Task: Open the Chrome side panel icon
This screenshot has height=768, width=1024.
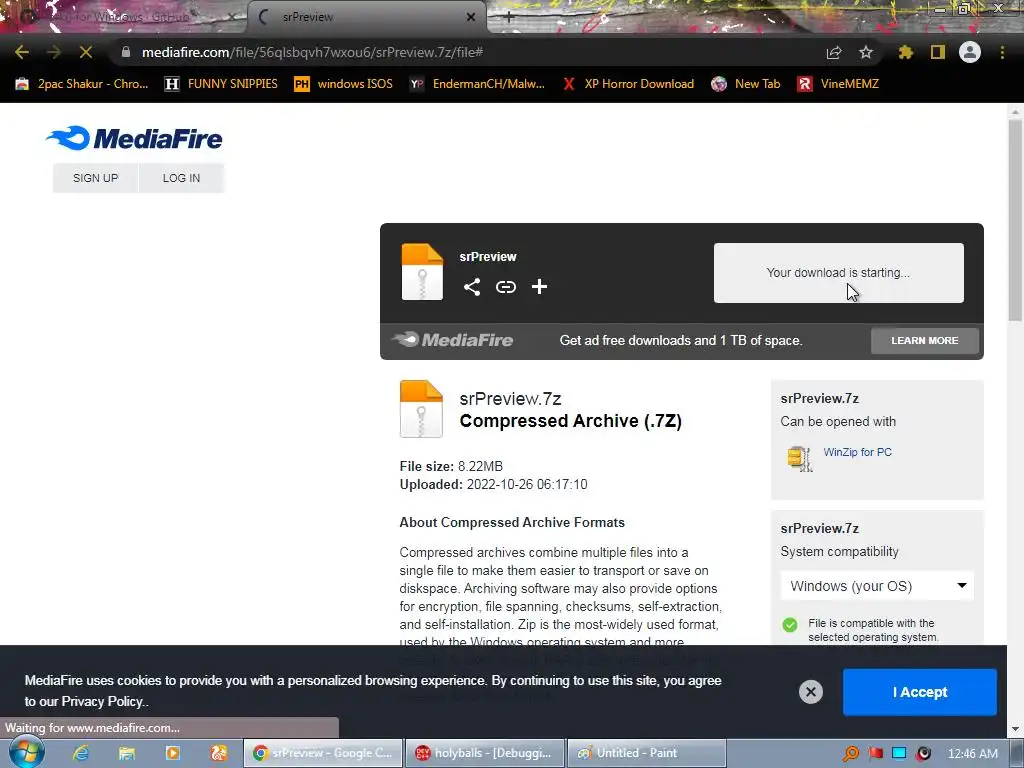Action: coord(938,52)
